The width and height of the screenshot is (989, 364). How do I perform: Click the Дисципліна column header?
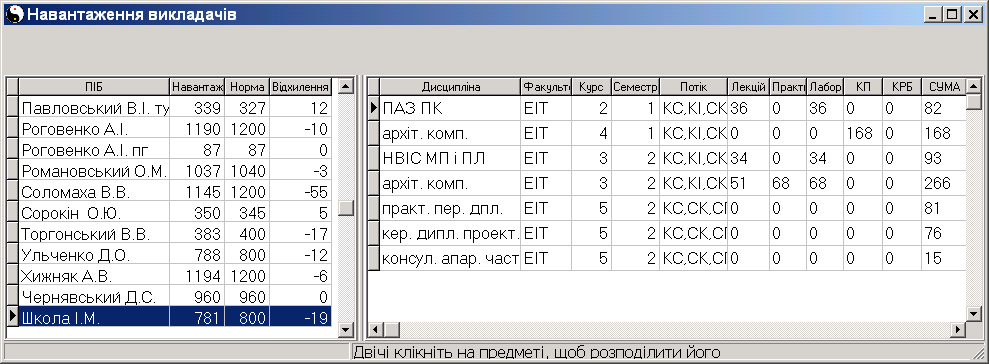[451, 86]
